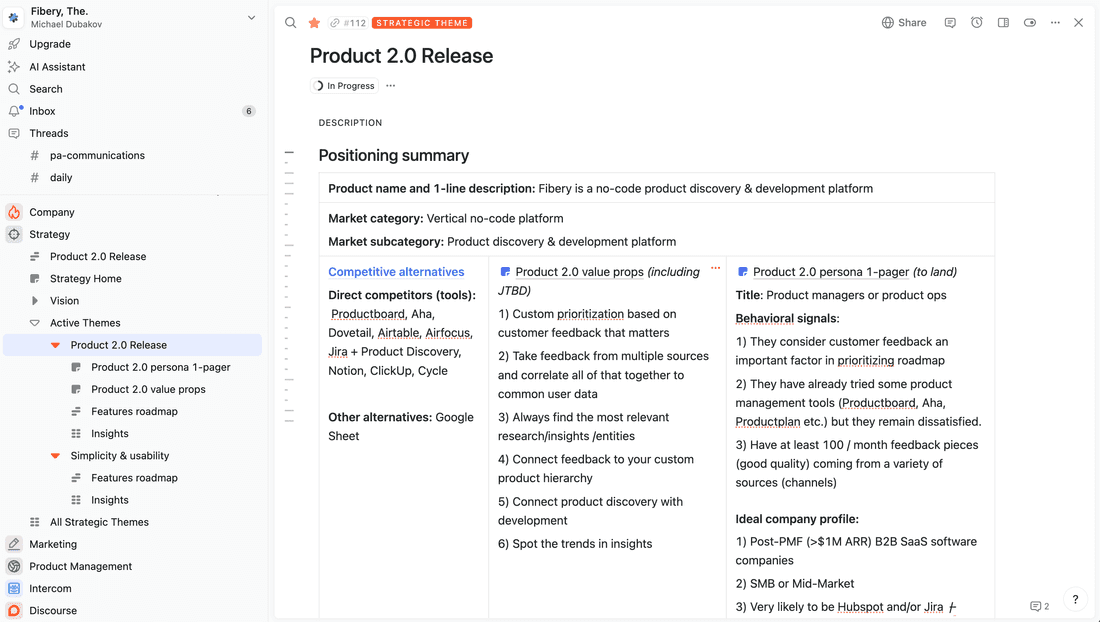Open the pa-communications thread channel
This screenshot has width=1100, height=622.
pos(97,156)
